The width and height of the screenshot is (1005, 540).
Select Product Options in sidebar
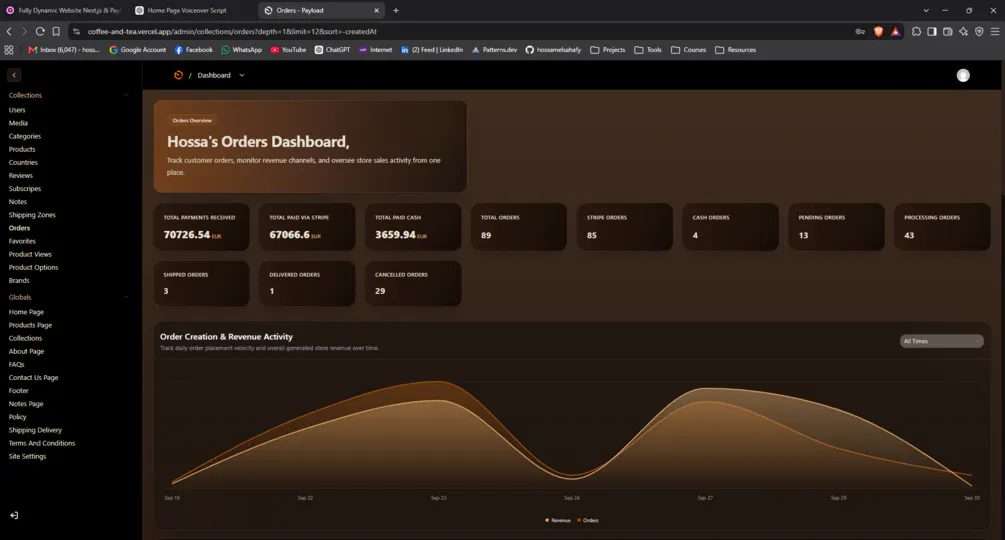pyautogui.click(x=33, y=267)
